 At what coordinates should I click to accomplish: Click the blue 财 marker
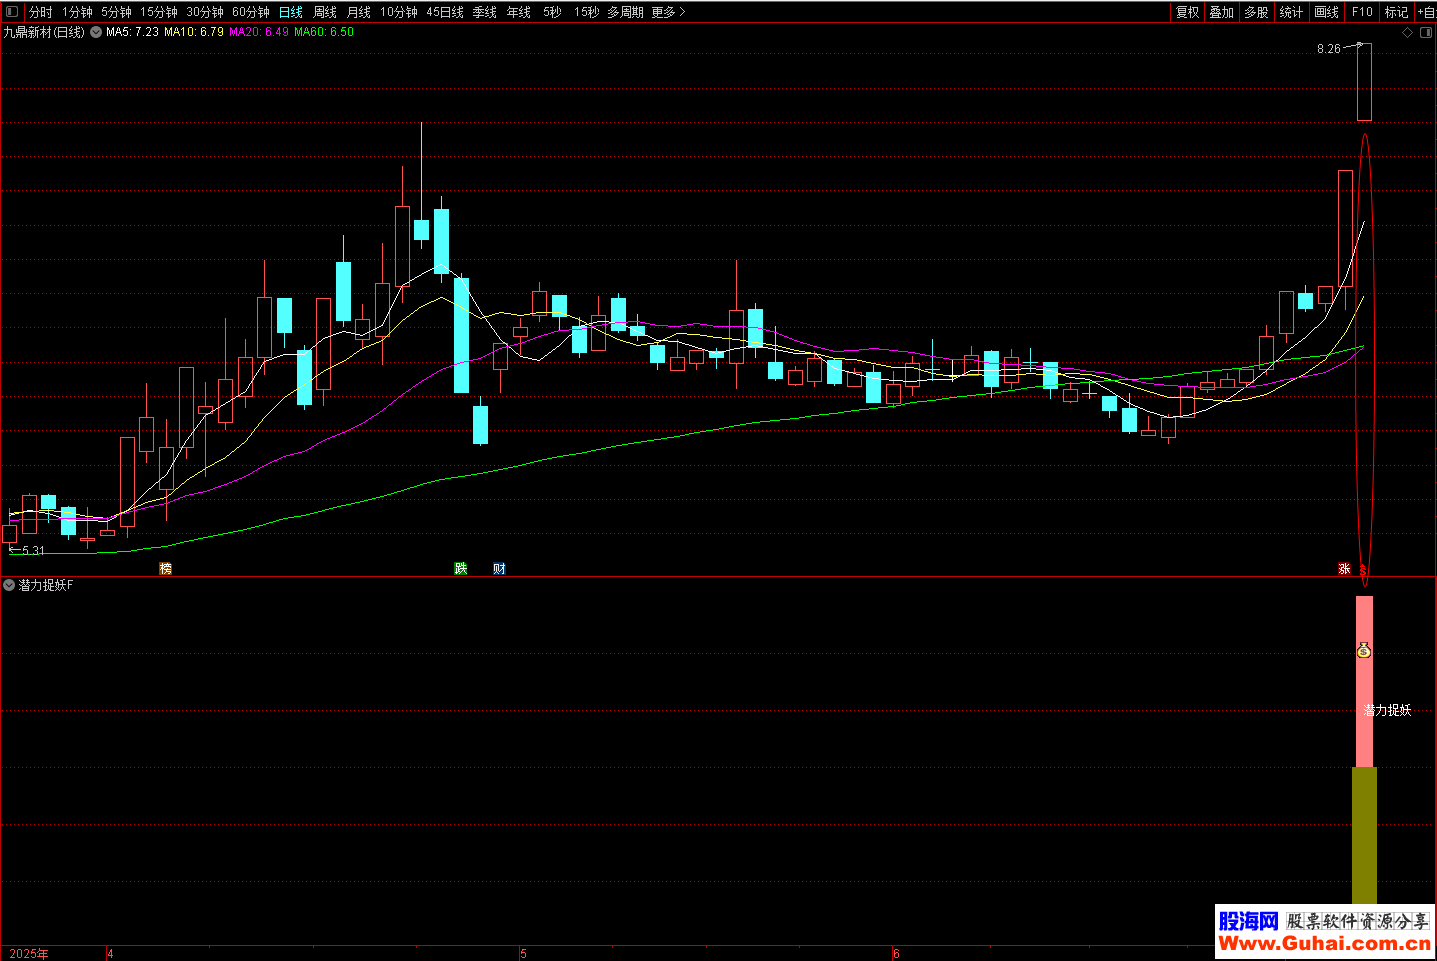pyautogui.click(x=499, y=569)
